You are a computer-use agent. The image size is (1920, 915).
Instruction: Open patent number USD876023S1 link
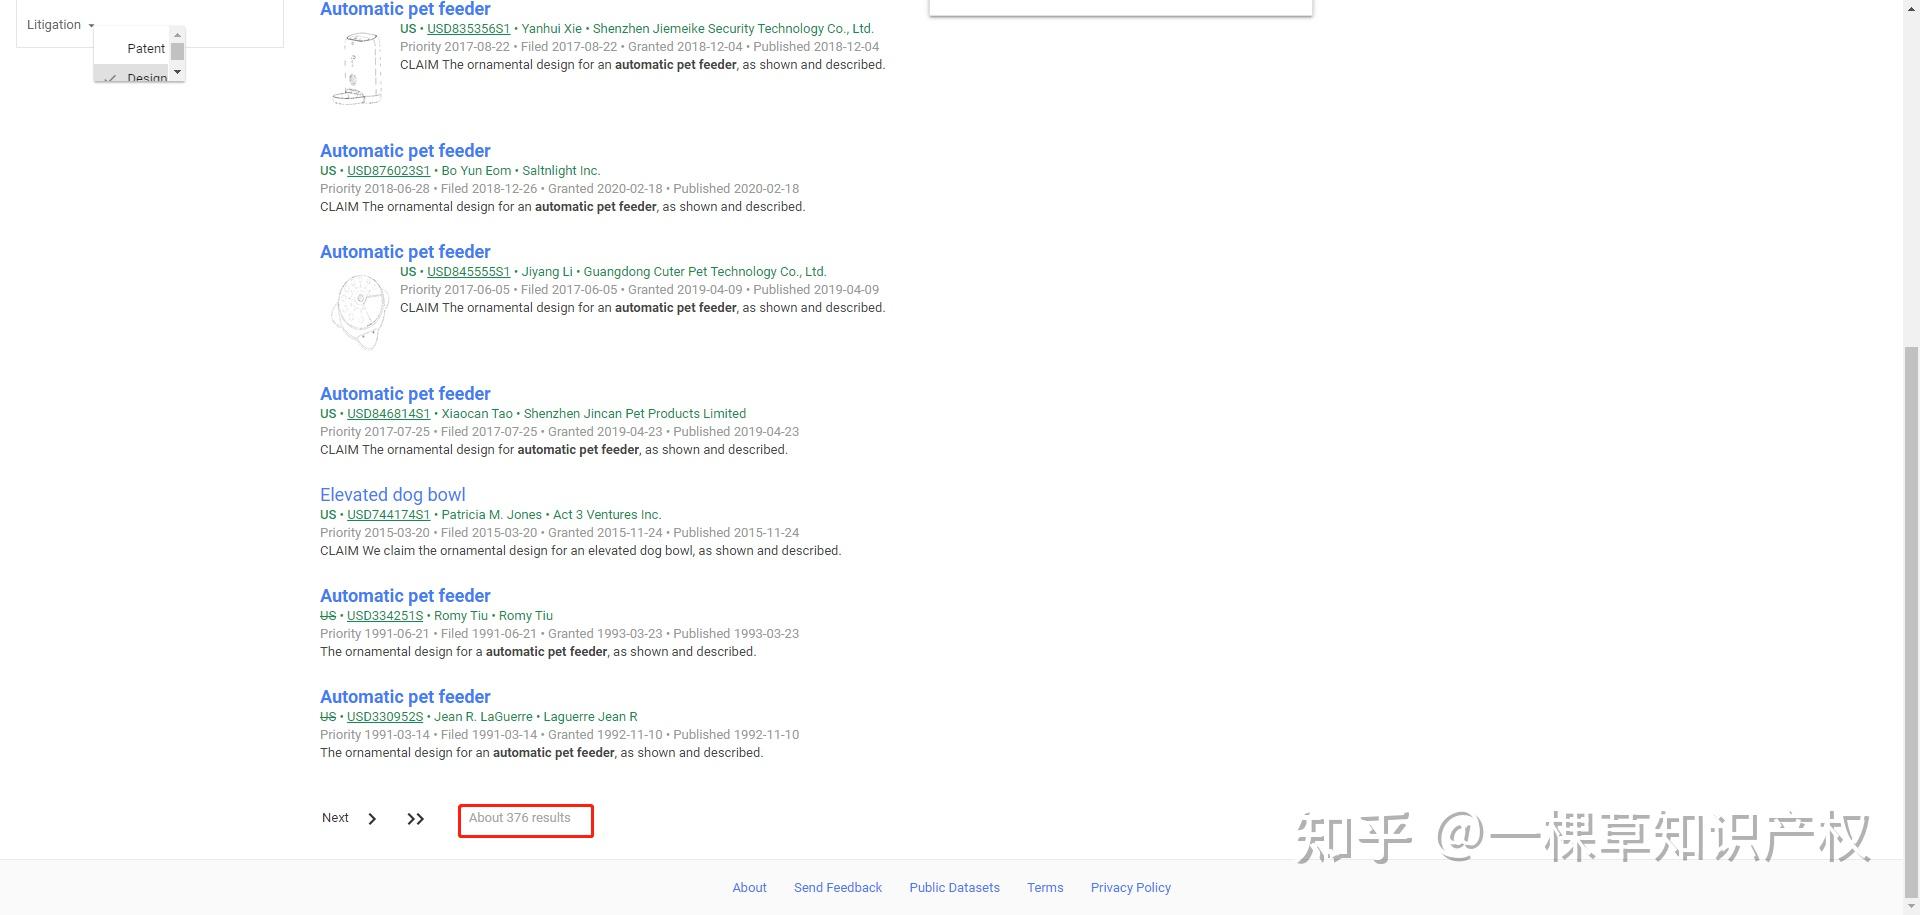388,171
